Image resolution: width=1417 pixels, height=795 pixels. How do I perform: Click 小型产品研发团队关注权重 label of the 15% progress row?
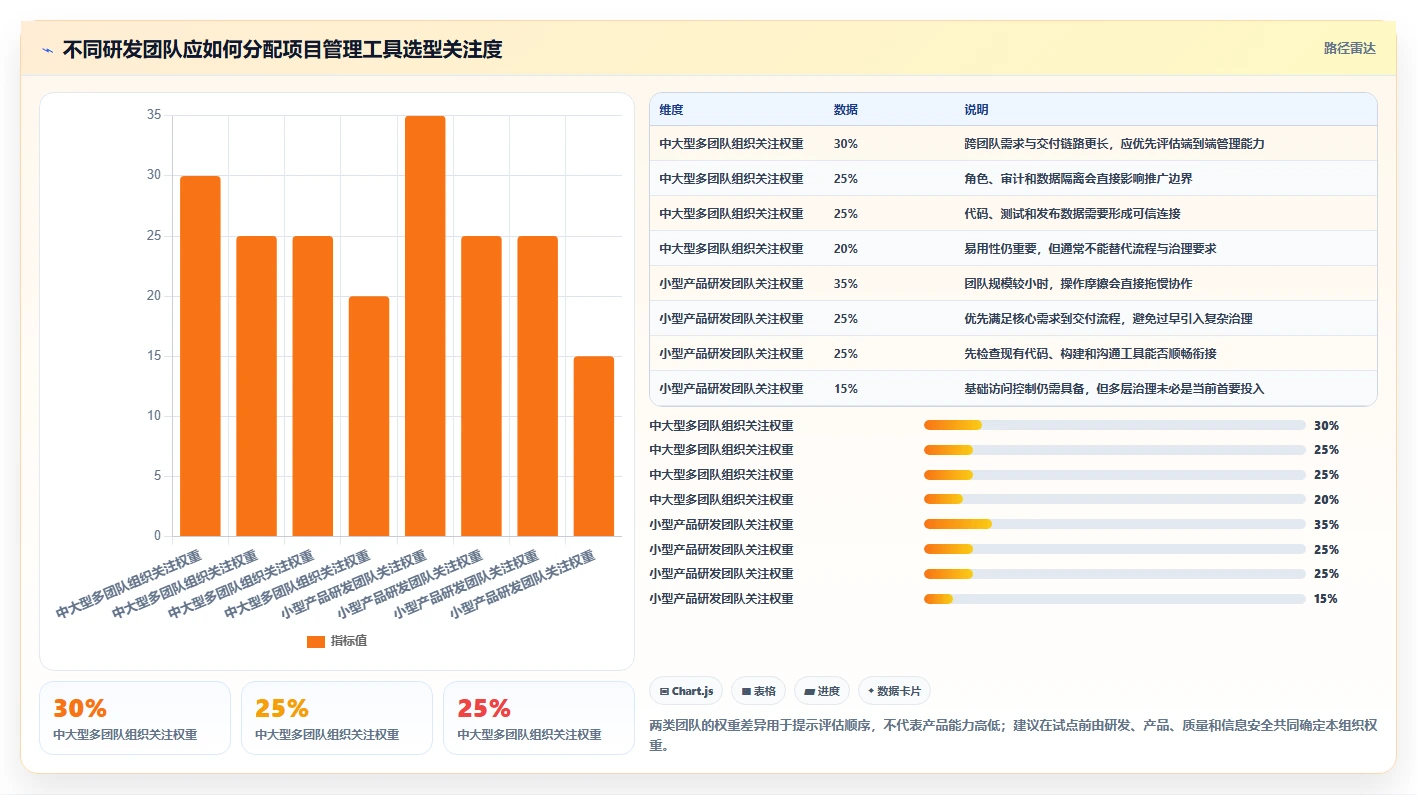[x=721, y=599]
